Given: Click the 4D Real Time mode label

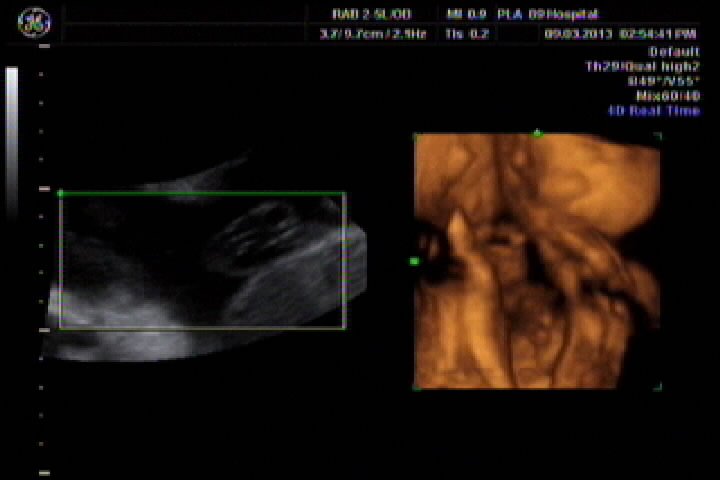Looking at the screenshot, I should pos(654,111).
